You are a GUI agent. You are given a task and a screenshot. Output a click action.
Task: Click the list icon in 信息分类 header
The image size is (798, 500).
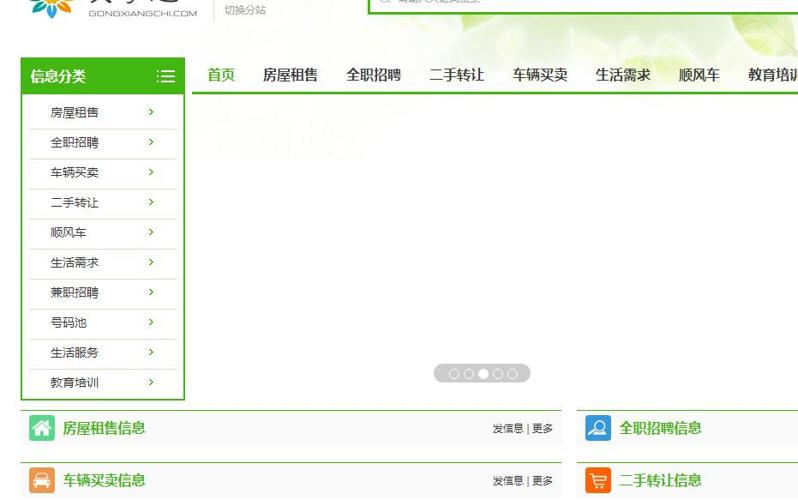click(165, 76)
